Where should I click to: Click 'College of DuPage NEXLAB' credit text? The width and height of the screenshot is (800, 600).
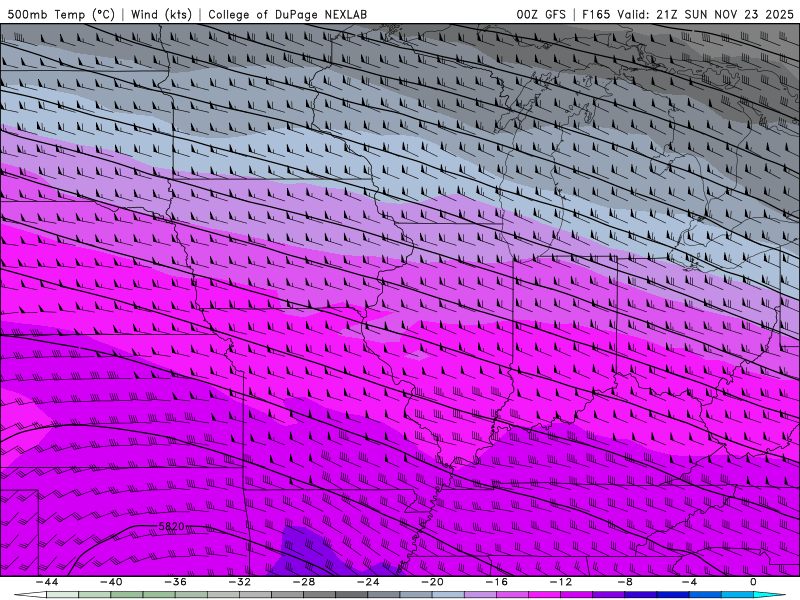[x=287, y=14]
